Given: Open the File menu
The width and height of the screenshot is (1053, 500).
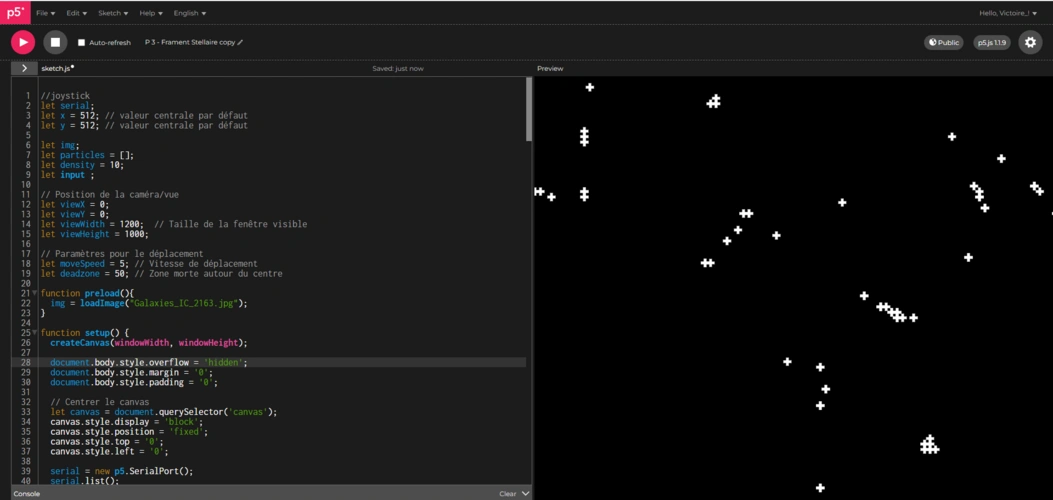Looking at the screenshot, I should click(45, 13).
